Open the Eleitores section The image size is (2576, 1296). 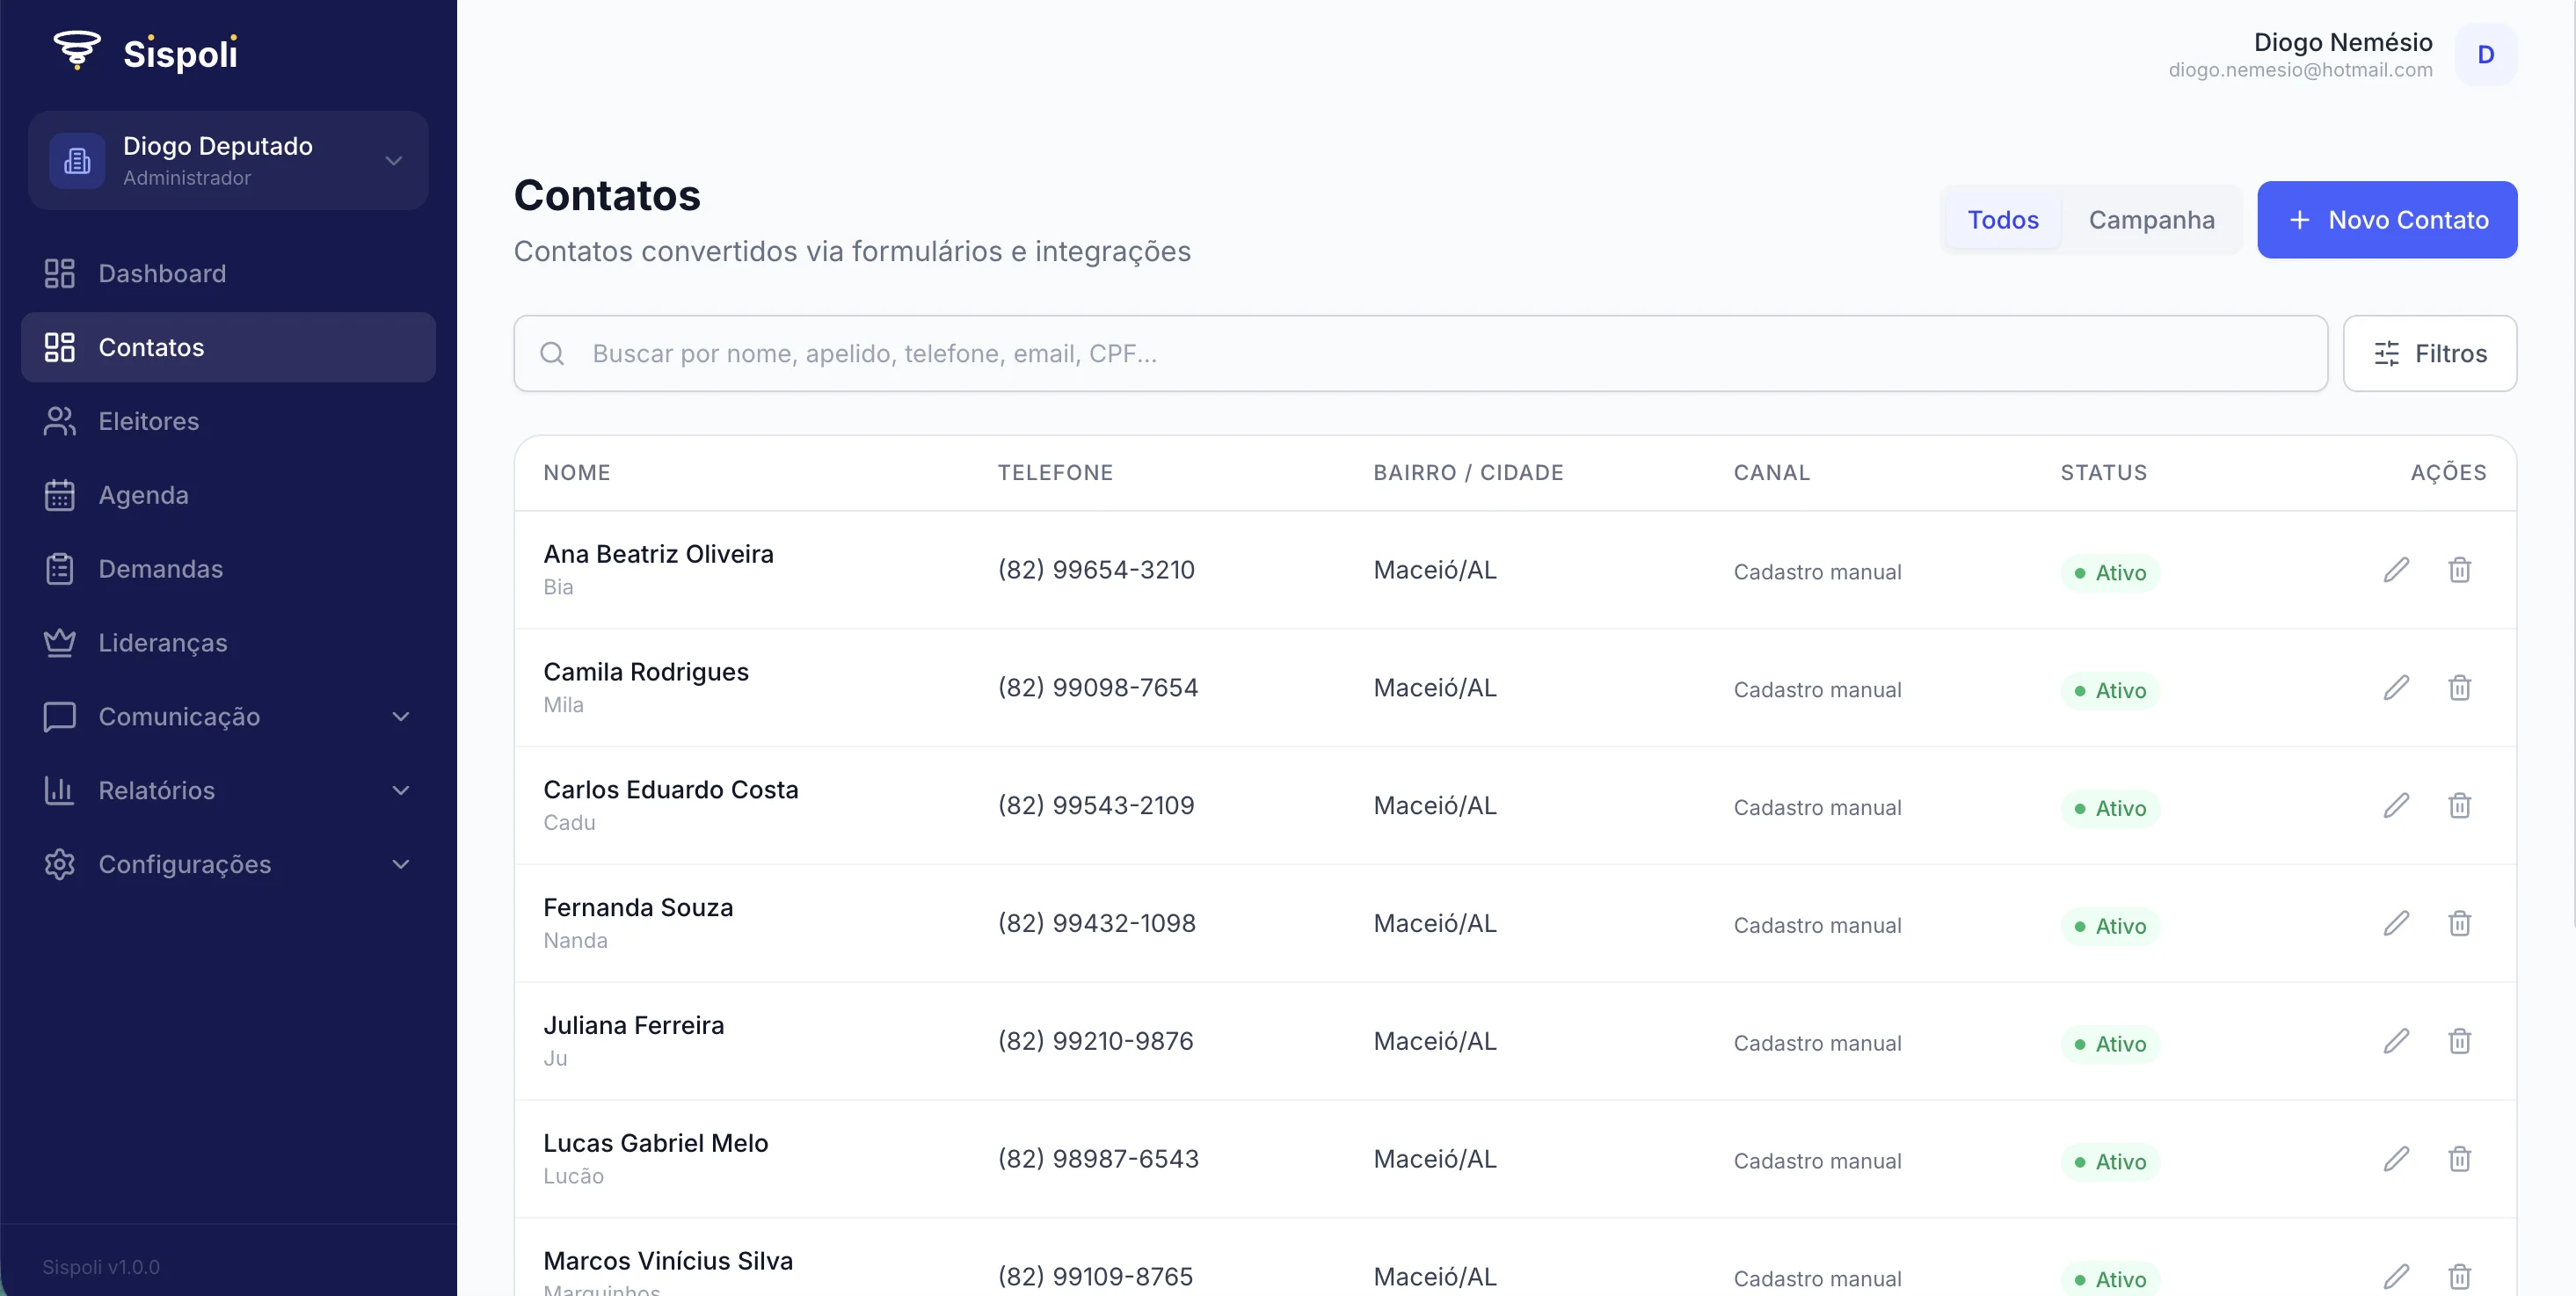click(228, 421)
